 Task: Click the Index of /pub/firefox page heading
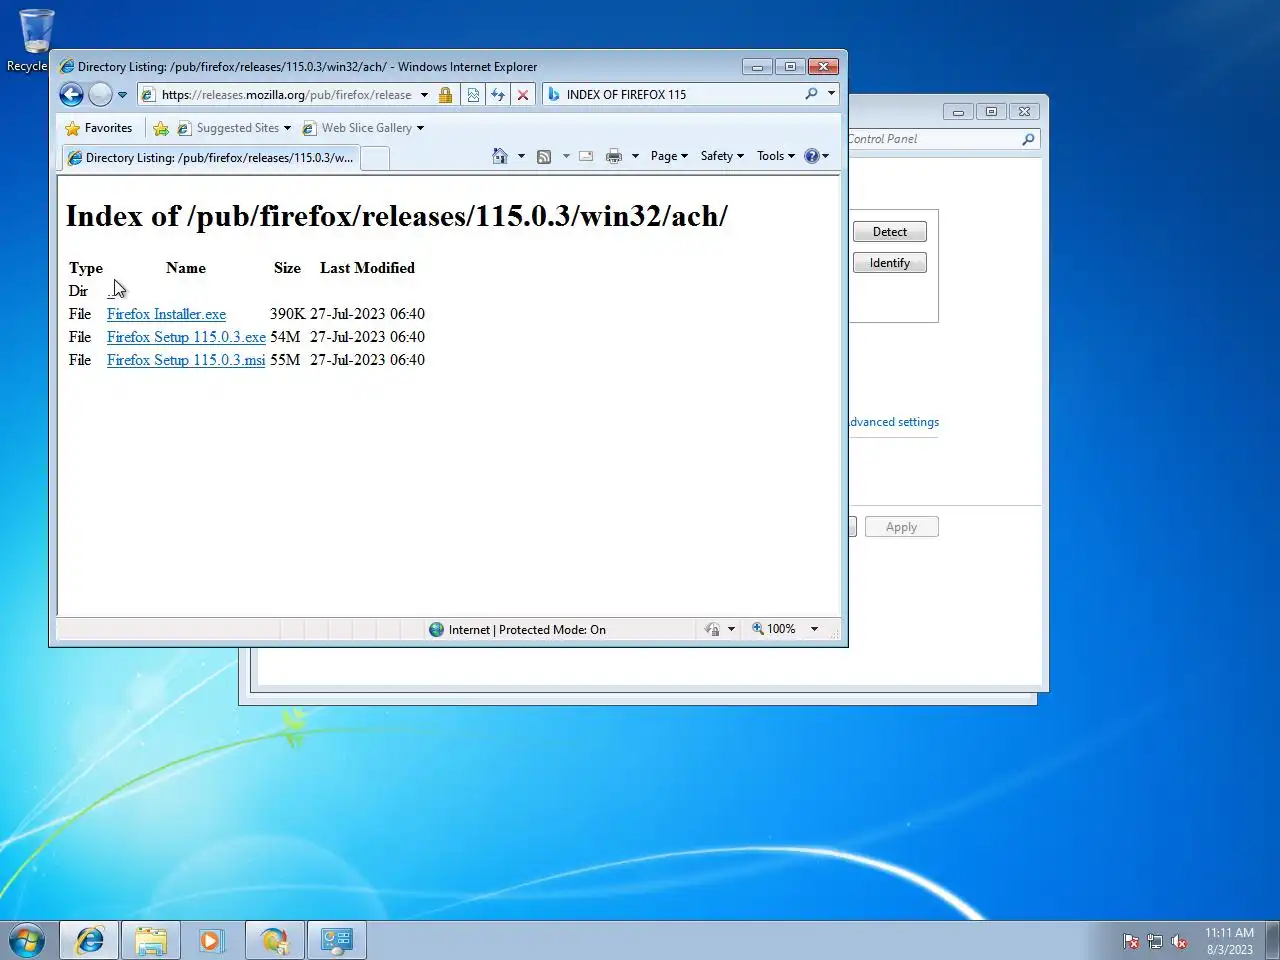[397, 216]
